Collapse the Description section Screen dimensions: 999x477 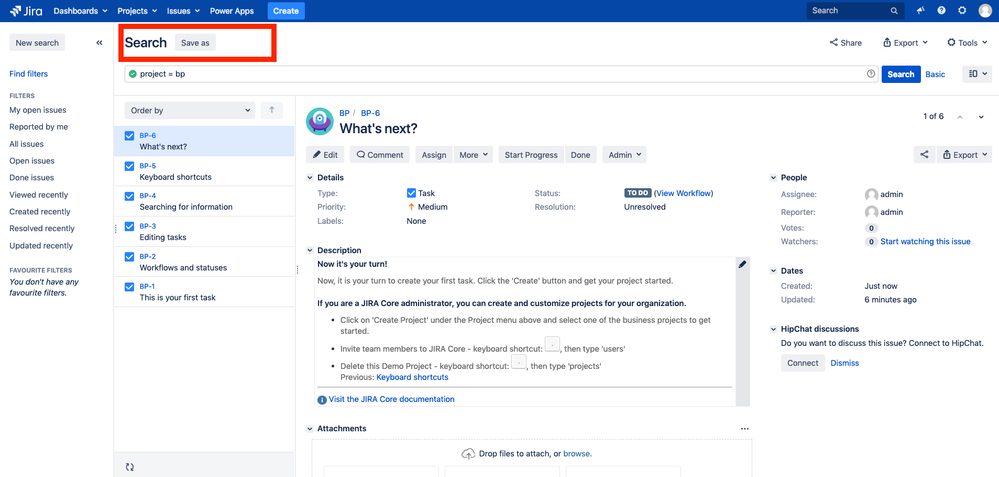coord(310,250)
